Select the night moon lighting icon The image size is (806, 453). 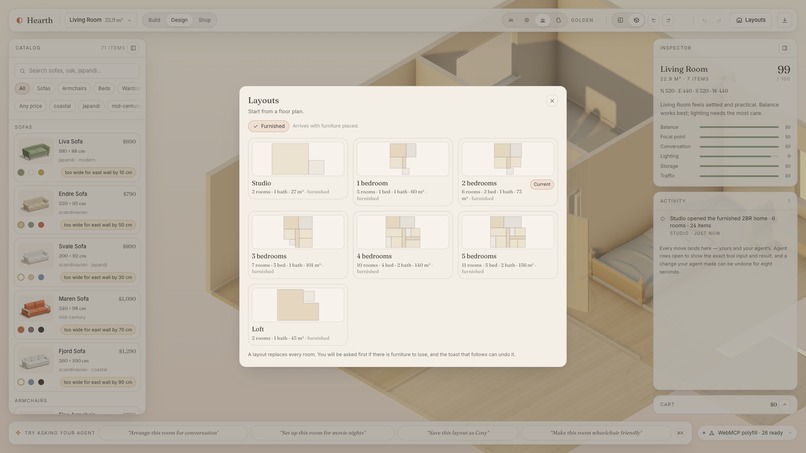(x=558, y=20)
